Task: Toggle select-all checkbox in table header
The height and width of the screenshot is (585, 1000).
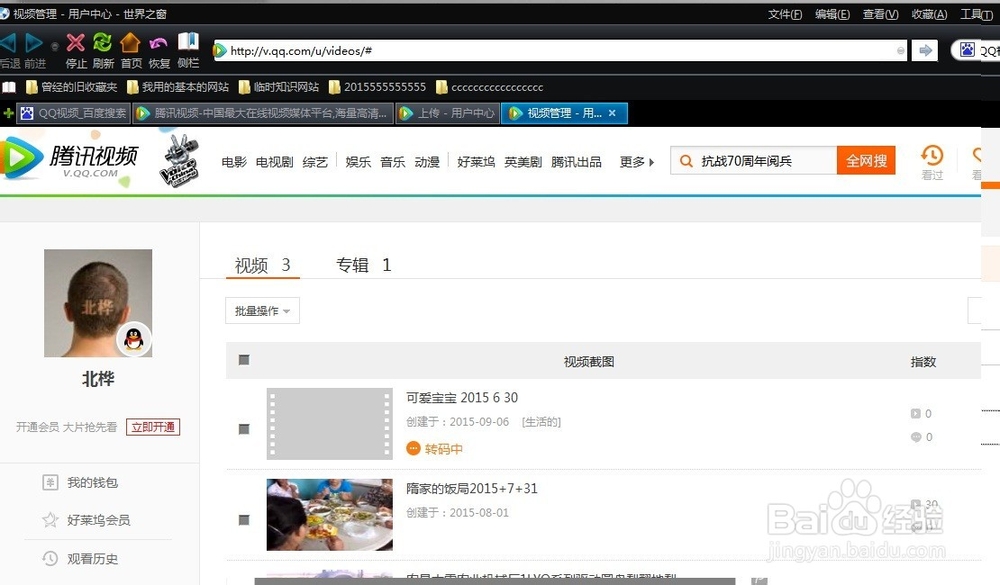Action: (244, 360)
